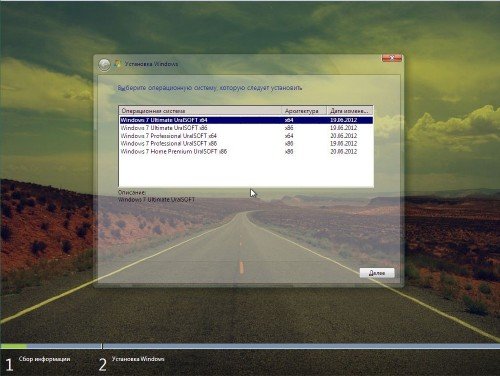Click the Сбор информации step label
500x376 pixels.
pyautogui.click(x=44, y=359)
